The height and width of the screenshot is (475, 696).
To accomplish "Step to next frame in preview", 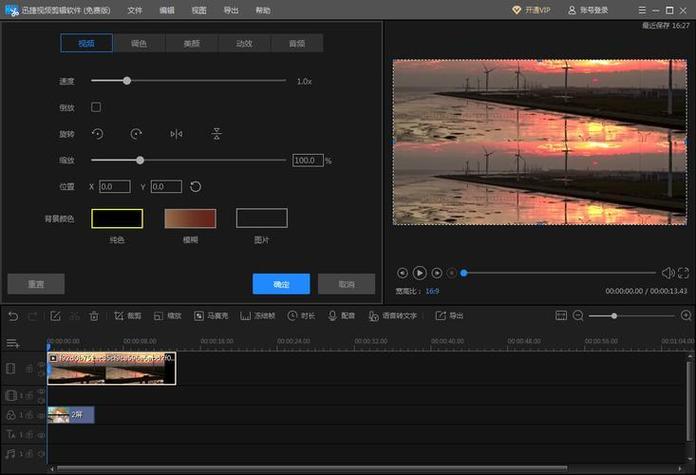I will pos(437,273).
